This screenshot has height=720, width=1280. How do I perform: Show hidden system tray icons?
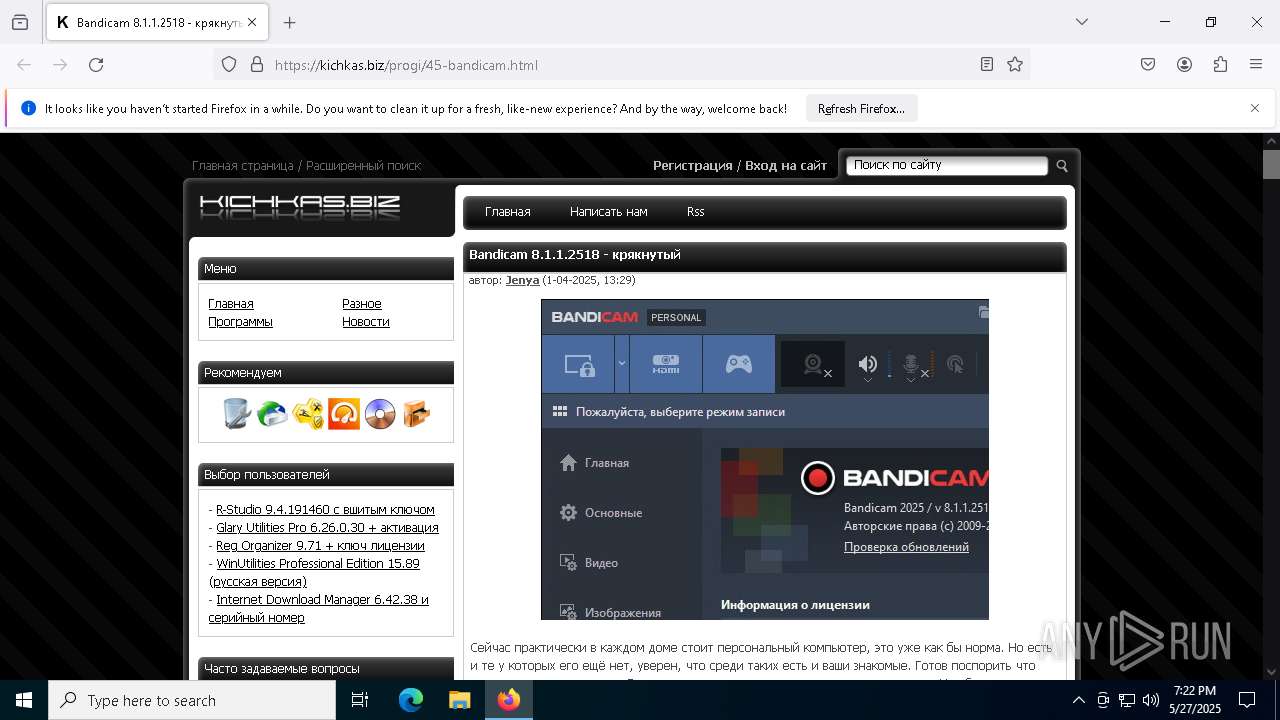(1078, 700)
